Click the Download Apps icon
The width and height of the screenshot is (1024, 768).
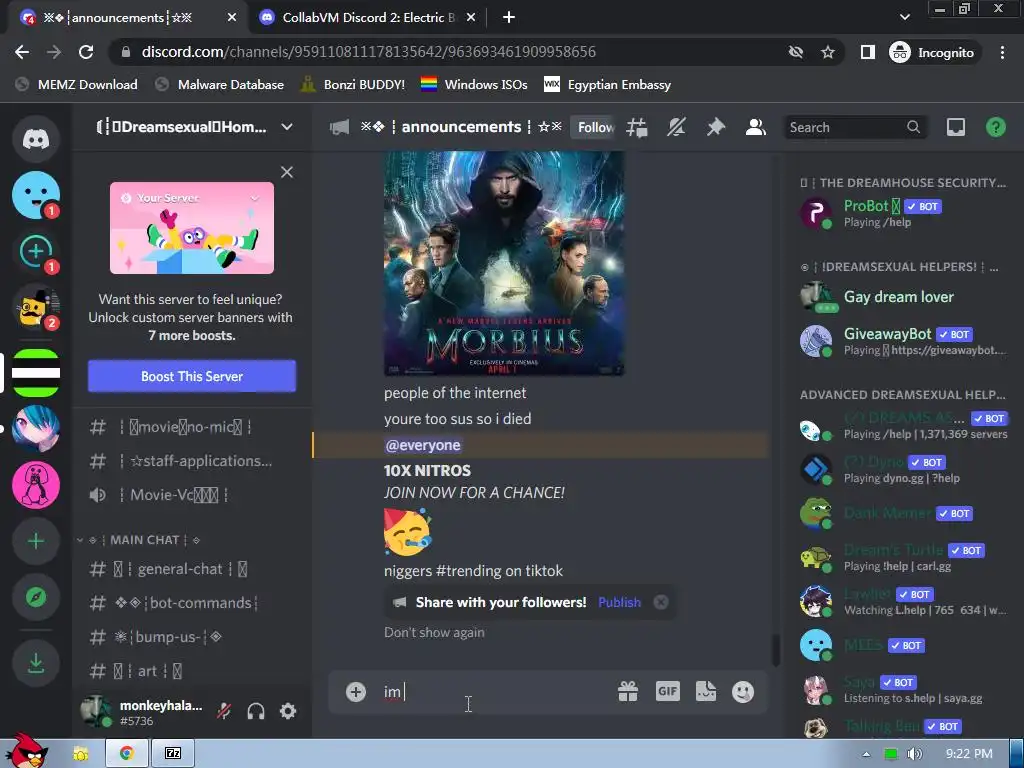36,663
